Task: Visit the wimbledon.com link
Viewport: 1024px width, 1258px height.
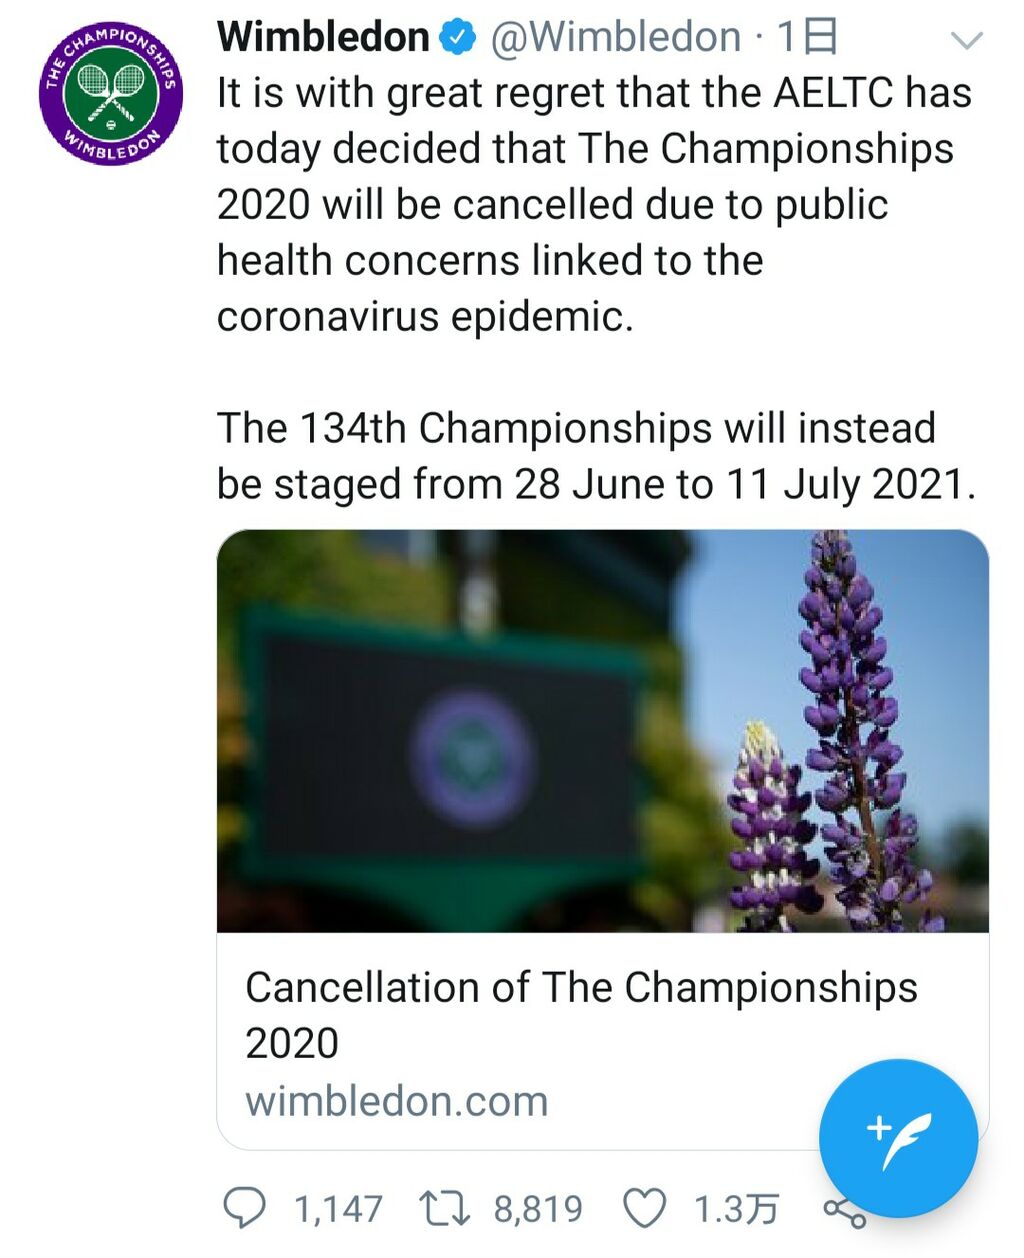Action: pyautogui.click(x=397, y=1102)
